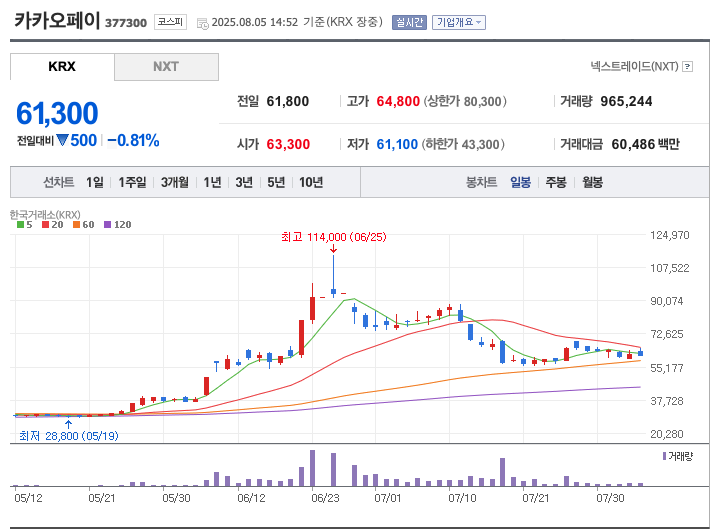
Task: Switch to the NXT tab
Action: click(166, 67)
